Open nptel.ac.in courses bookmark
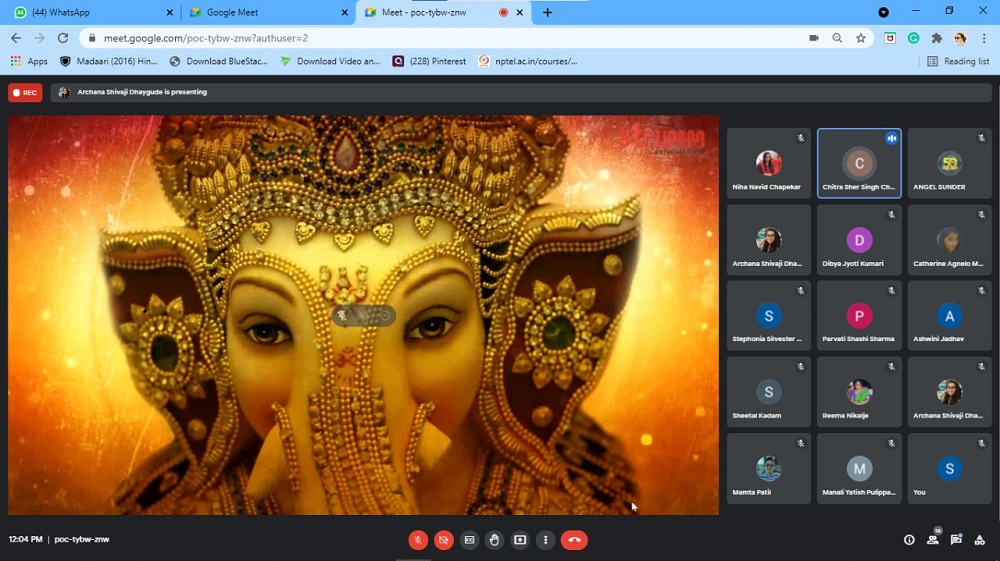This screenshot has height=561, width=1000. tap(528, 61)
